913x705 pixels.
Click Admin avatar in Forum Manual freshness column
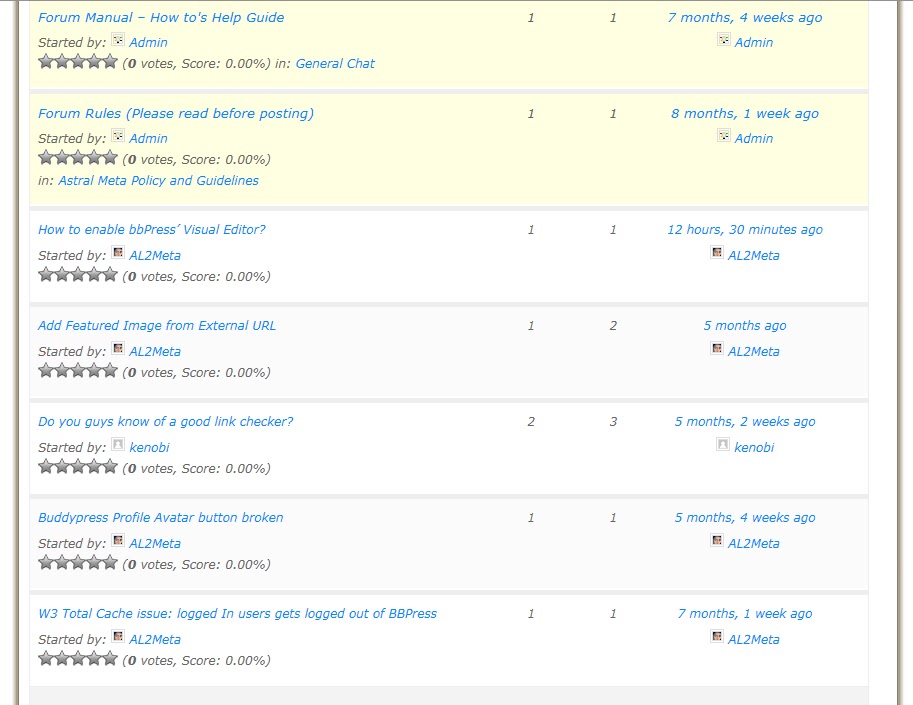point(724,40)
